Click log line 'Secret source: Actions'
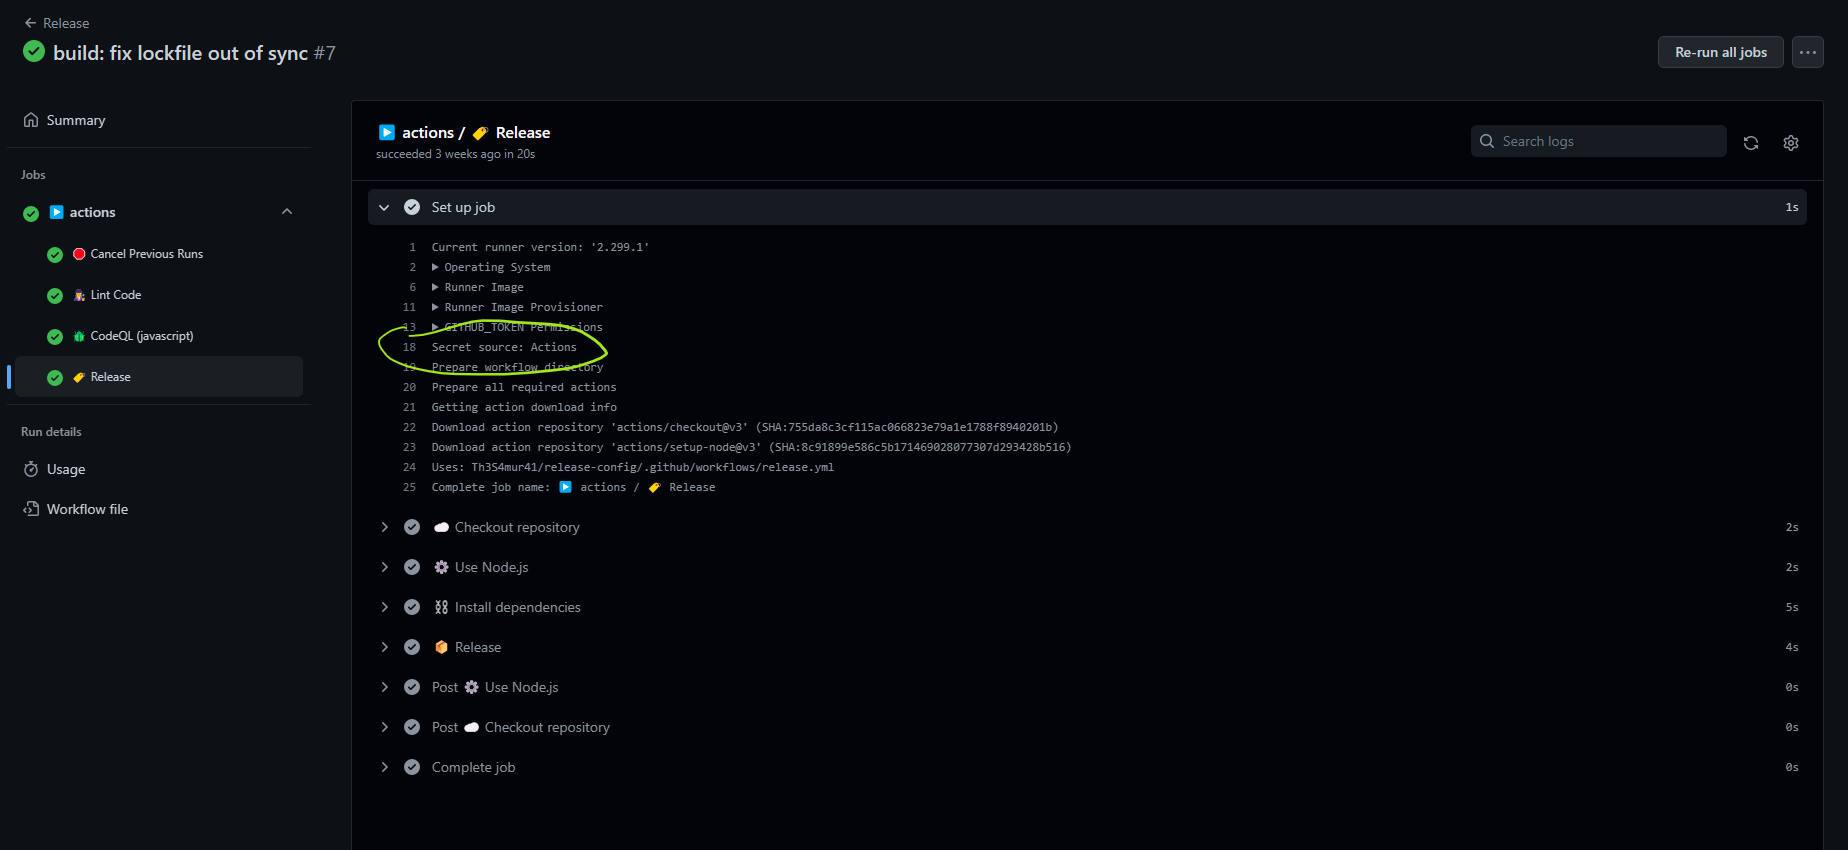Screen dimensions: 1848x850 coord(504,347)
